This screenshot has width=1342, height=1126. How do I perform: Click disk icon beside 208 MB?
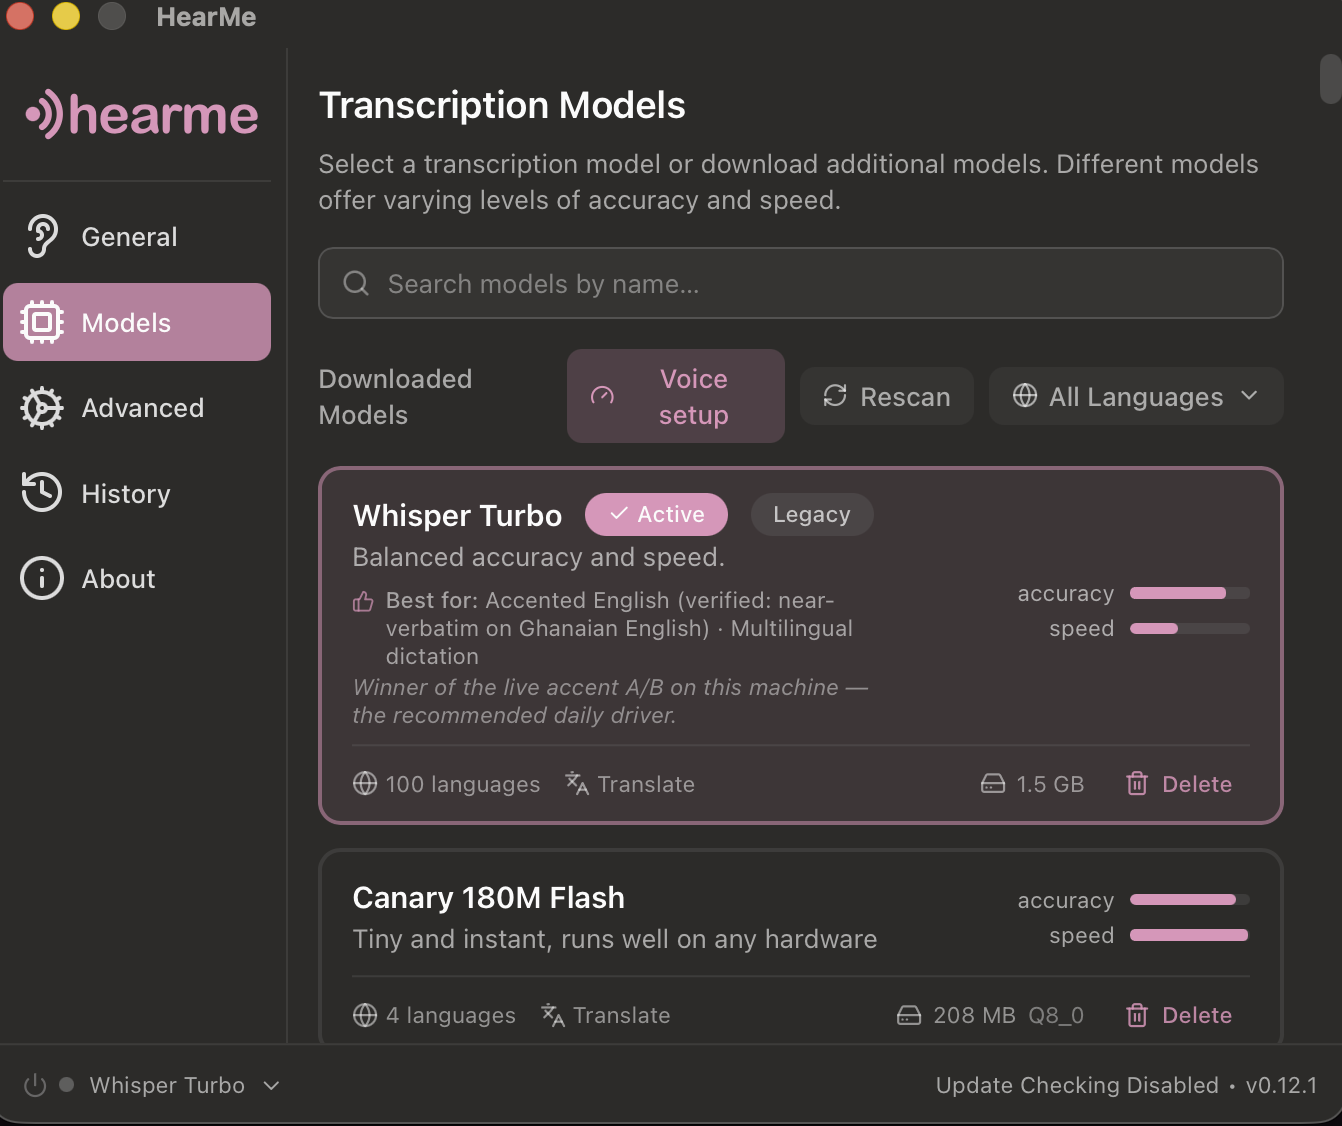pyautogui.click(x=909, y=1015)
